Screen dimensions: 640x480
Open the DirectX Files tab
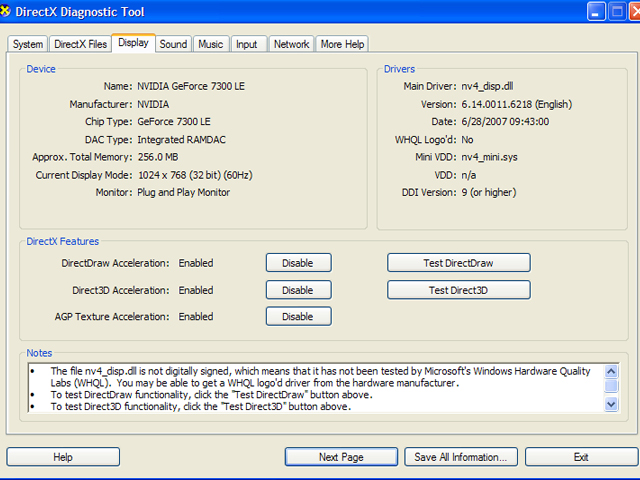point(80,44)
